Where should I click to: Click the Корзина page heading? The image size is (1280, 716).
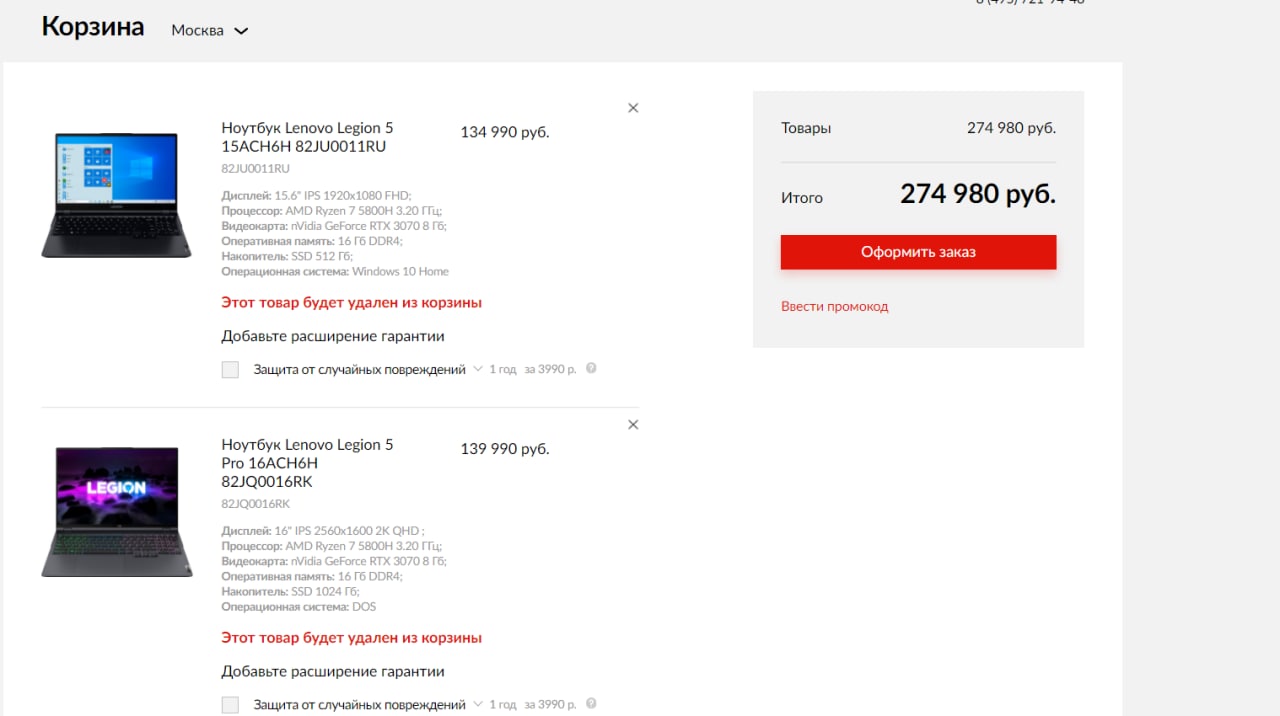93,26
